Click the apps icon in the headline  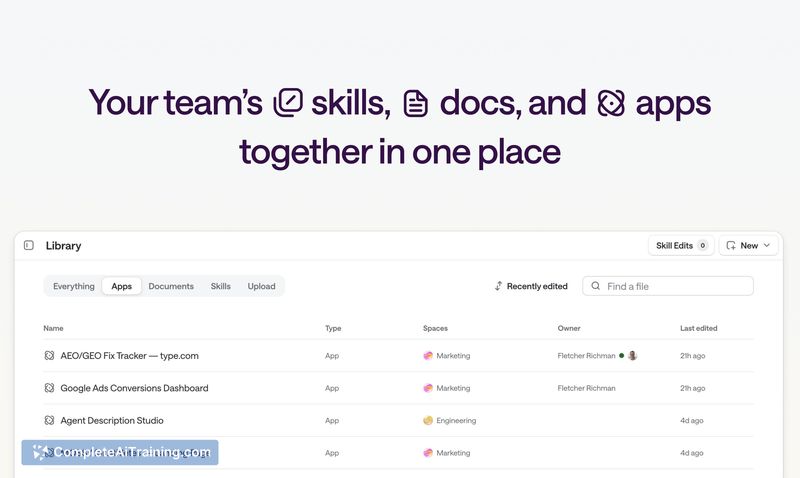coord(611,103)
